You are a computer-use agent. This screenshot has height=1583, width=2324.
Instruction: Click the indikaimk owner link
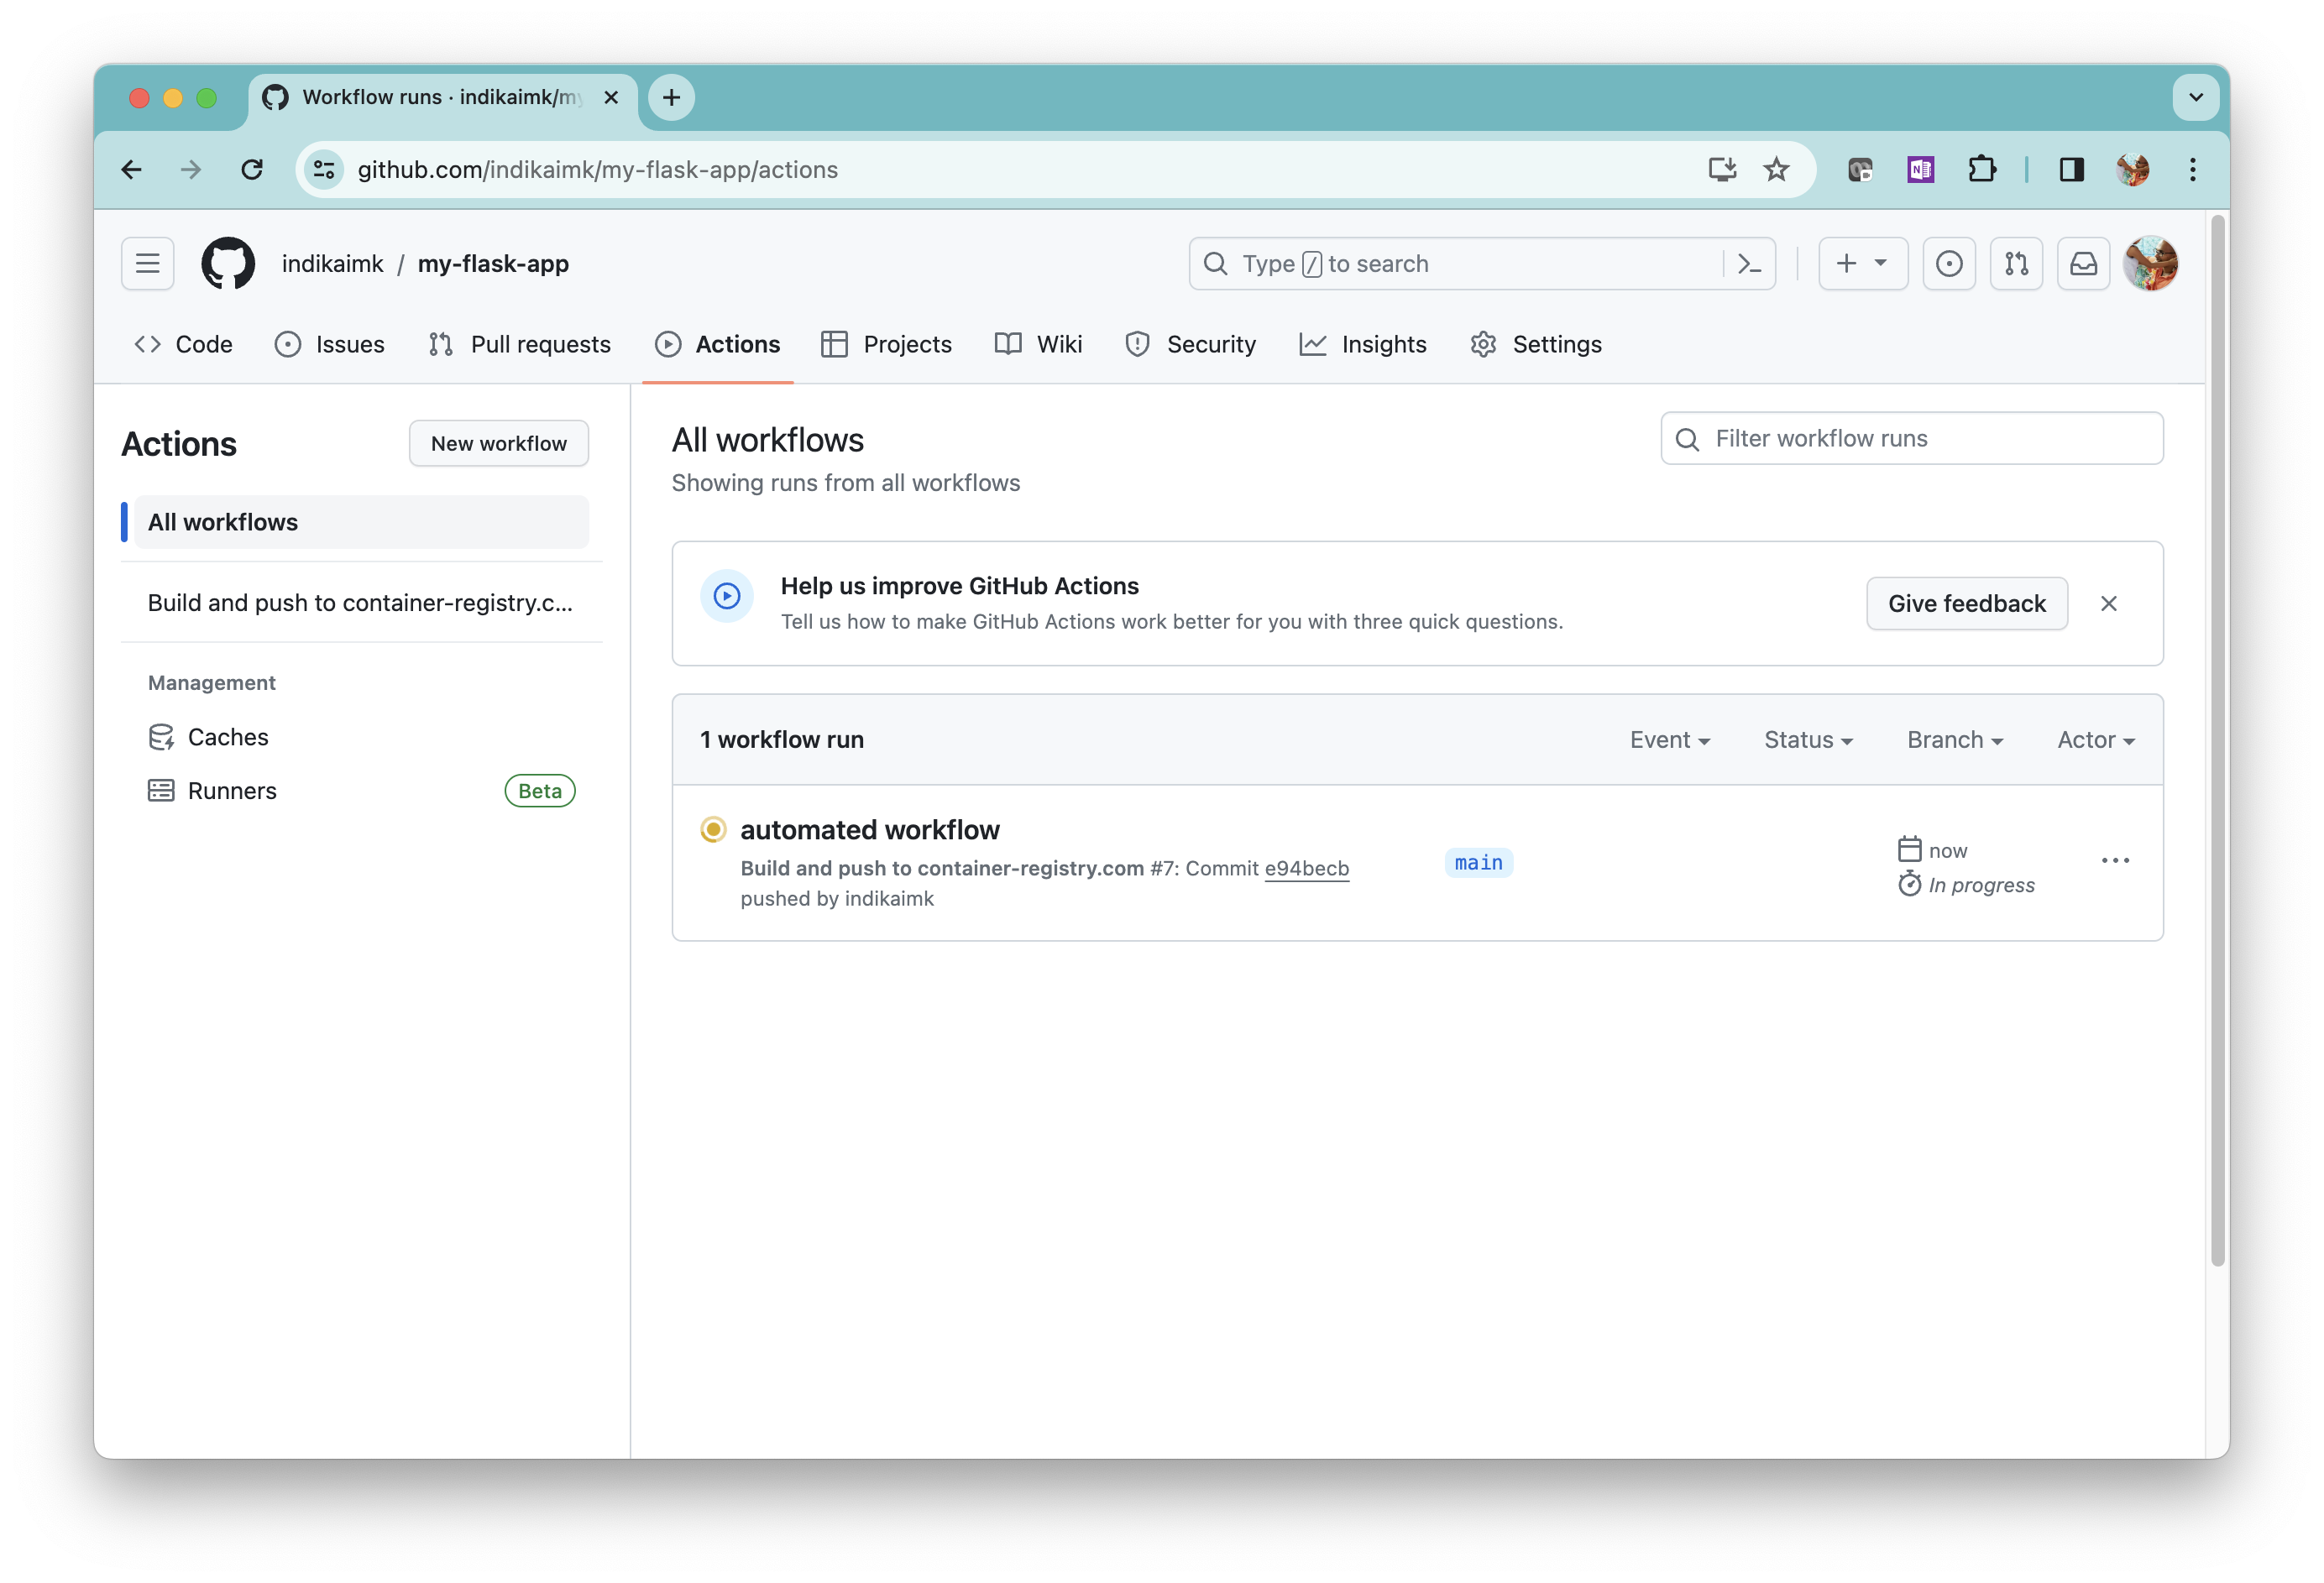point(332,264)
